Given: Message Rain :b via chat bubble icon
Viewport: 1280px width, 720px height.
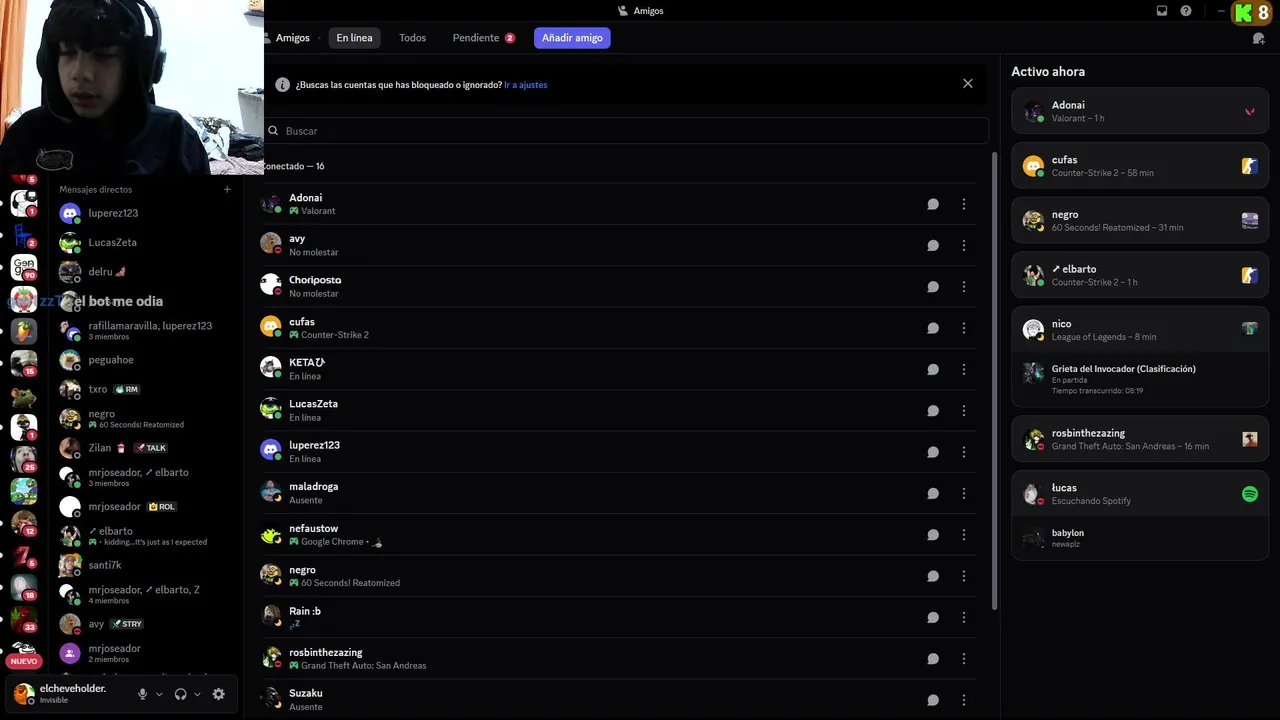Looking at the screenshot, I should click(933, 617).
